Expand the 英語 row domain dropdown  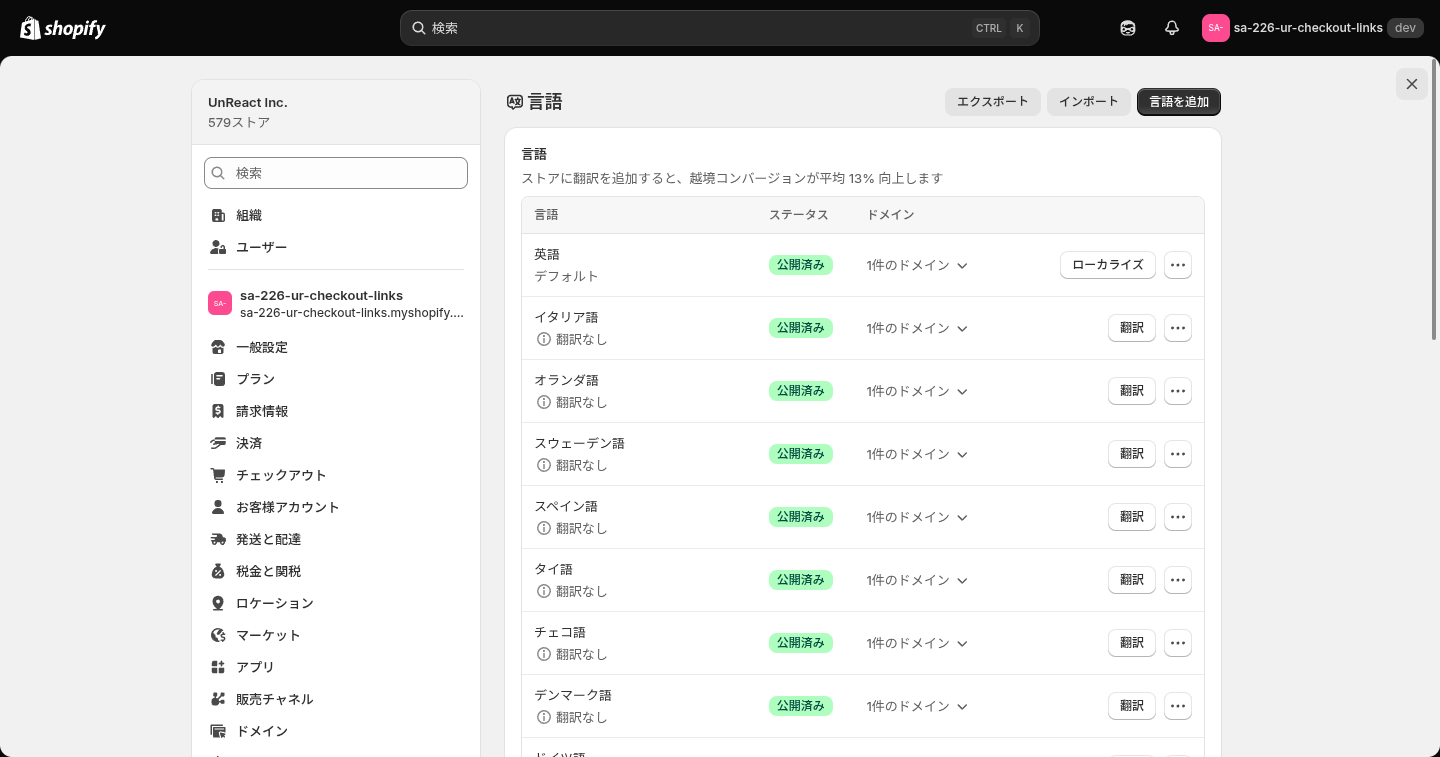point(917,265)
